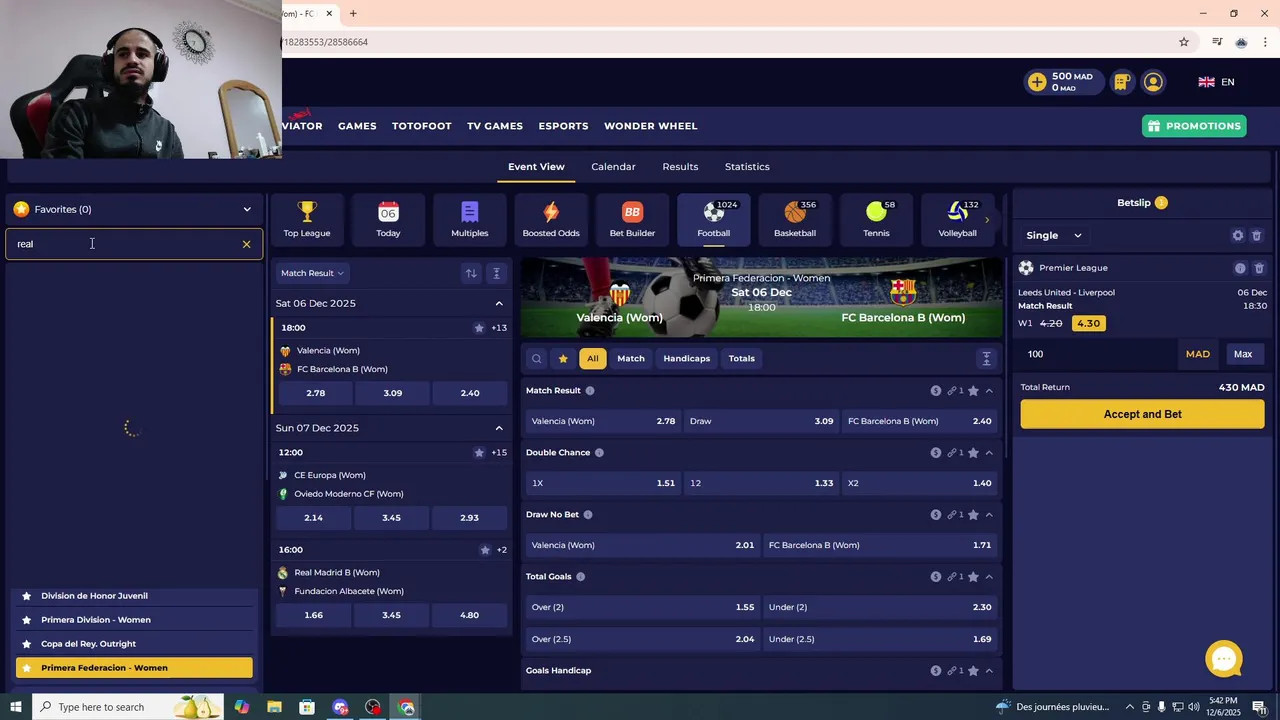Select the Volleyball sport icon
The width and height of the screenshot is (1280, 720).
[957, 219]
